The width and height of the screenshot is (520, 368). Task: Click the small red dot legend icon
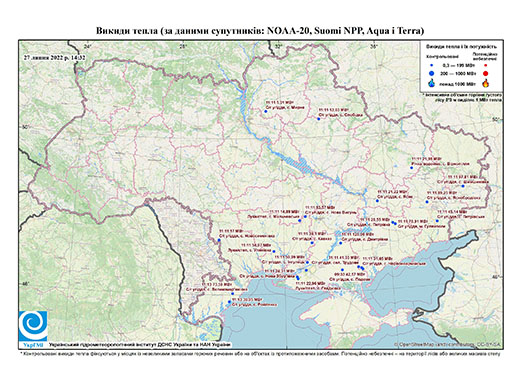(486, 66)
